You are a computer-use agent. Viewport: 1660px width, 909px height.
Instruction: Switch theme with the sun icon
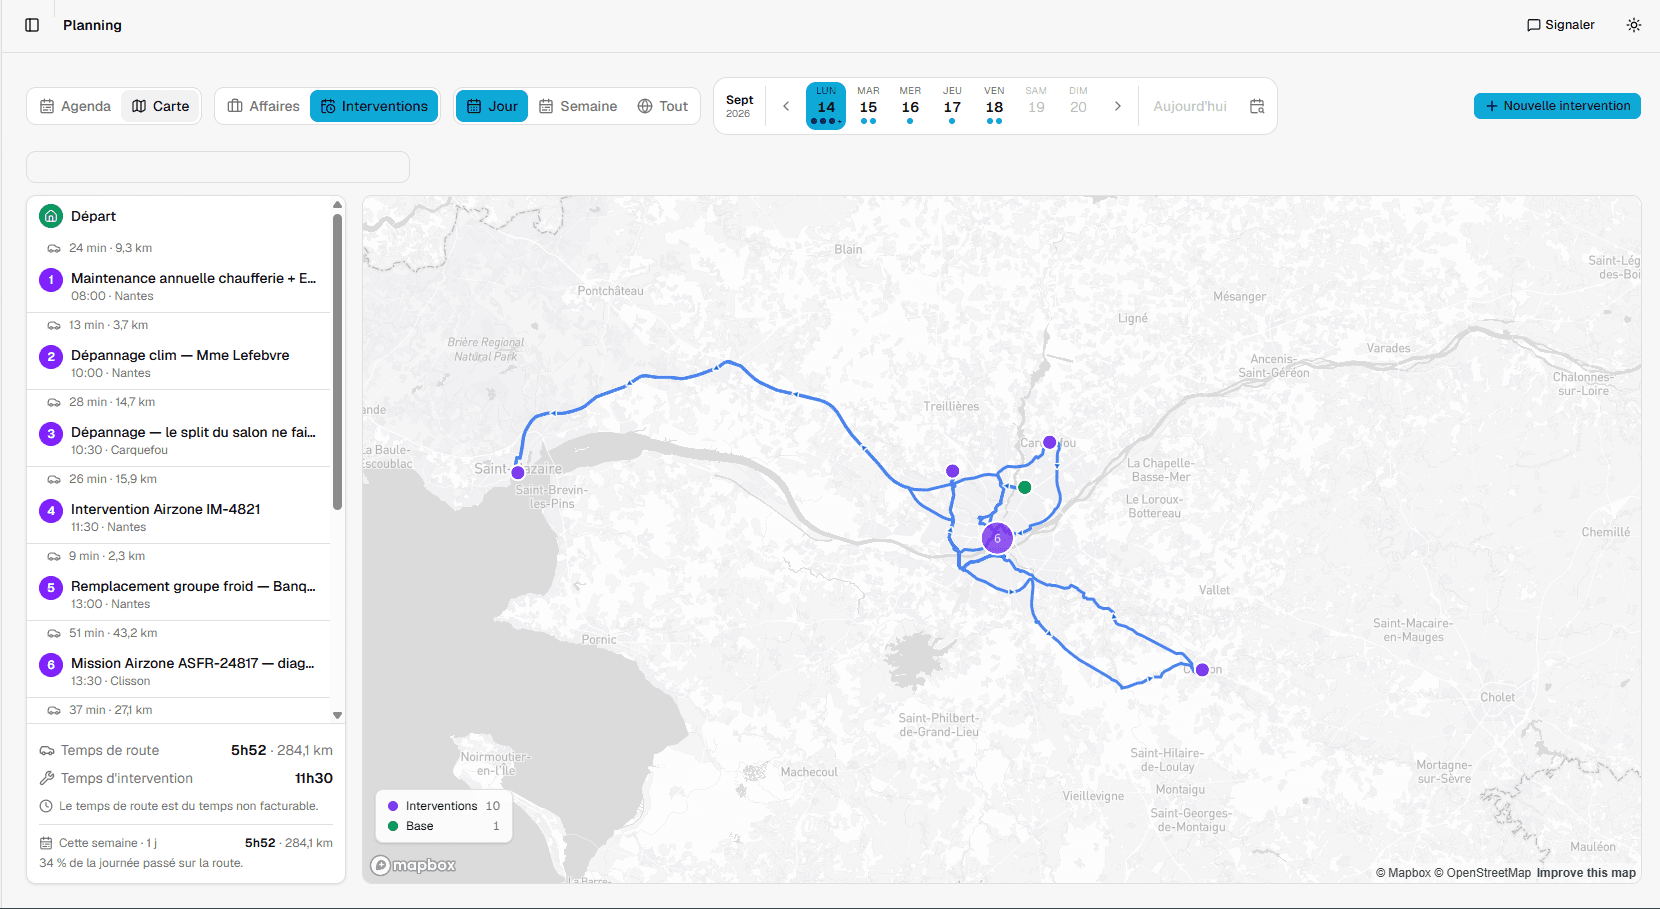(1634, 25)
